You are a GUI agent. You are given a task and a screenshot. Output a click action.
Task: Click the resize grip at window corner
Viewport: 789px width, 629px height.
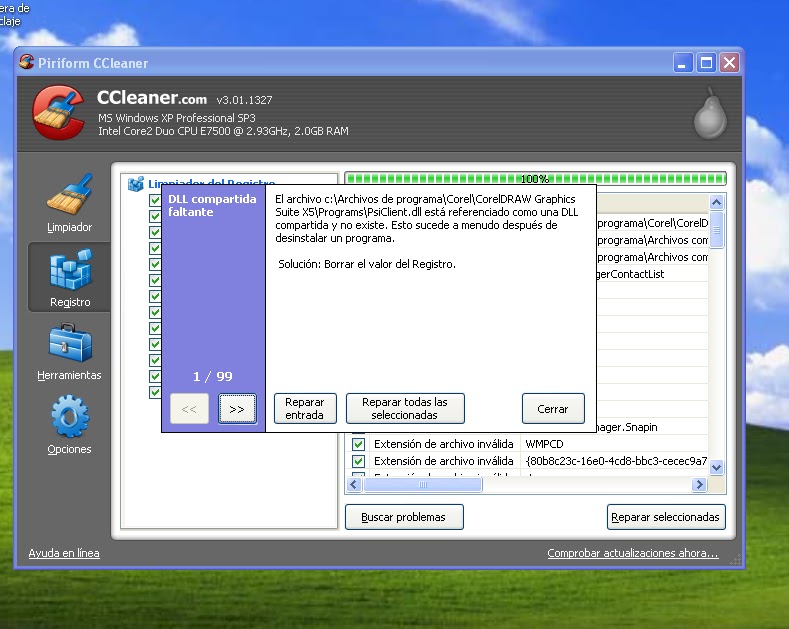tap(737, 560)
